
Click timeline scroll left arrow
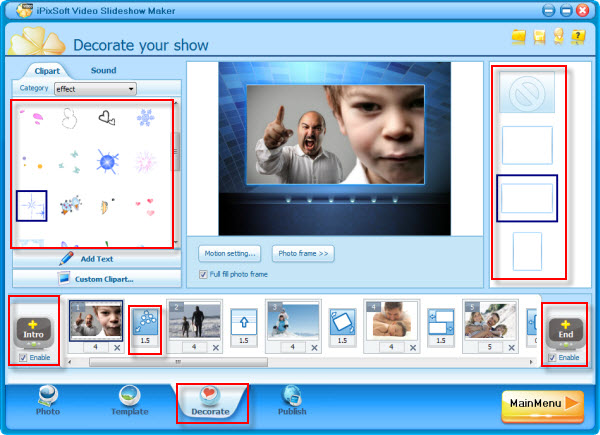point(70,362)
